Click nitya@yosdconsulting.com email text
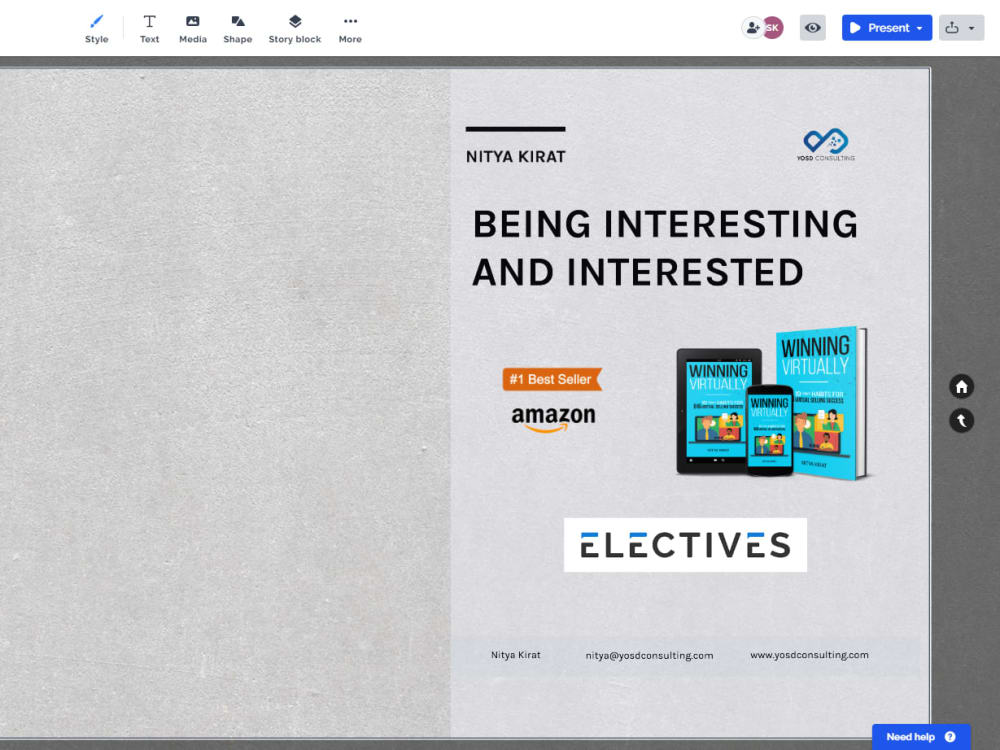 pyautogui.click(x=649, y=656)
